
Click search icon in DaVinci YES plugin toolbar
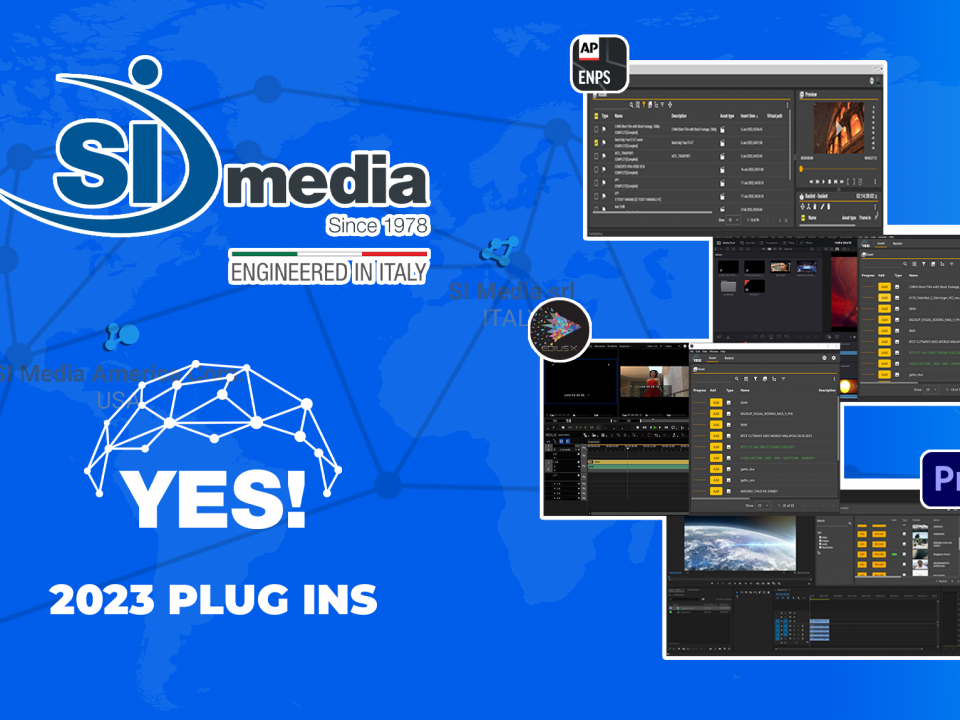point(905,264)
